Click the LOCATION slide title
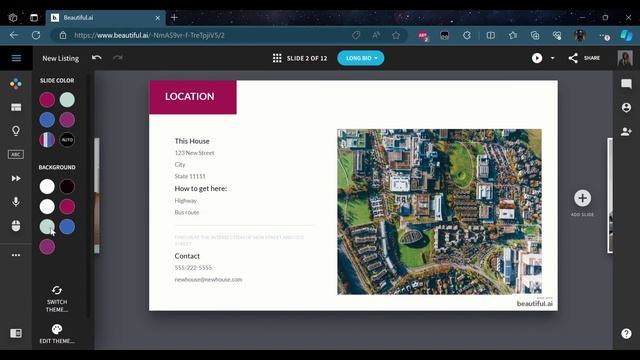This screenshot has width=640, height=360. pyautogui.click(x=189, y=96)
